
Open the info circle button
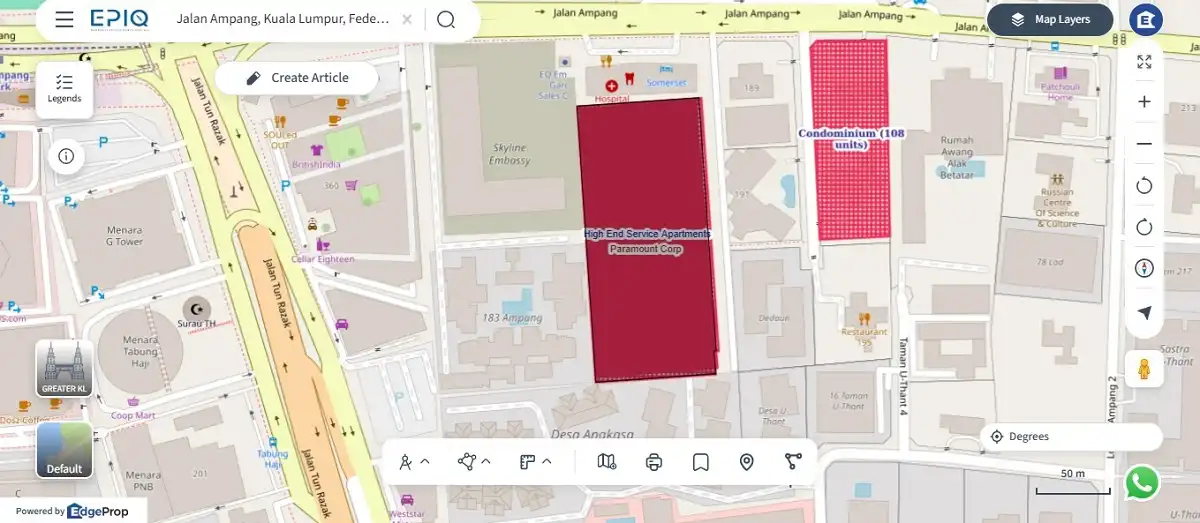pos(66,156)
